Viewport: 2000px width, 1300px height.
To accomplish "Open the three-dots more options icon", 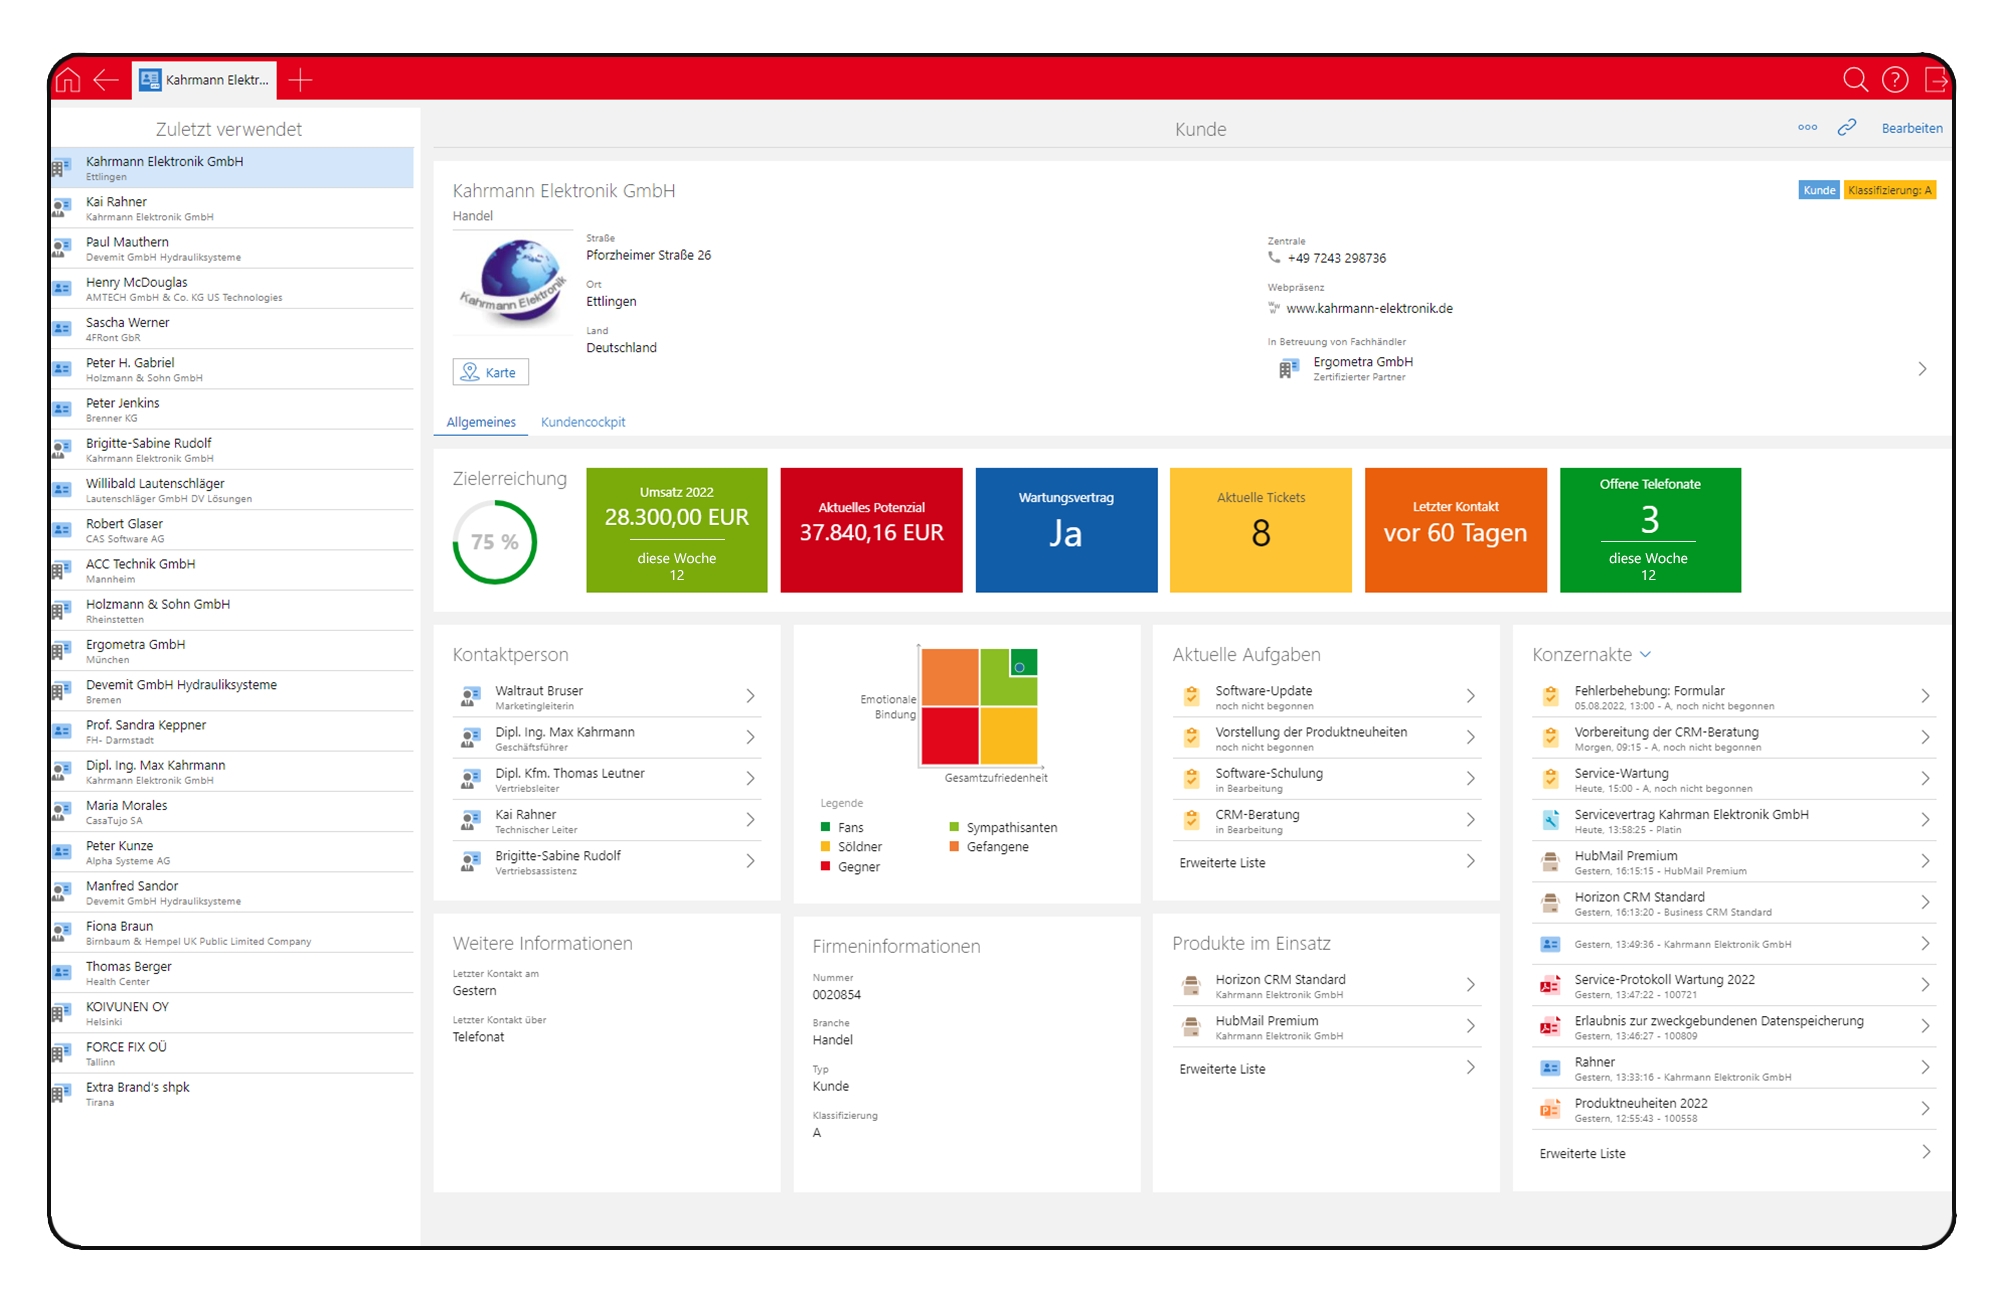I will [1807, 127].
